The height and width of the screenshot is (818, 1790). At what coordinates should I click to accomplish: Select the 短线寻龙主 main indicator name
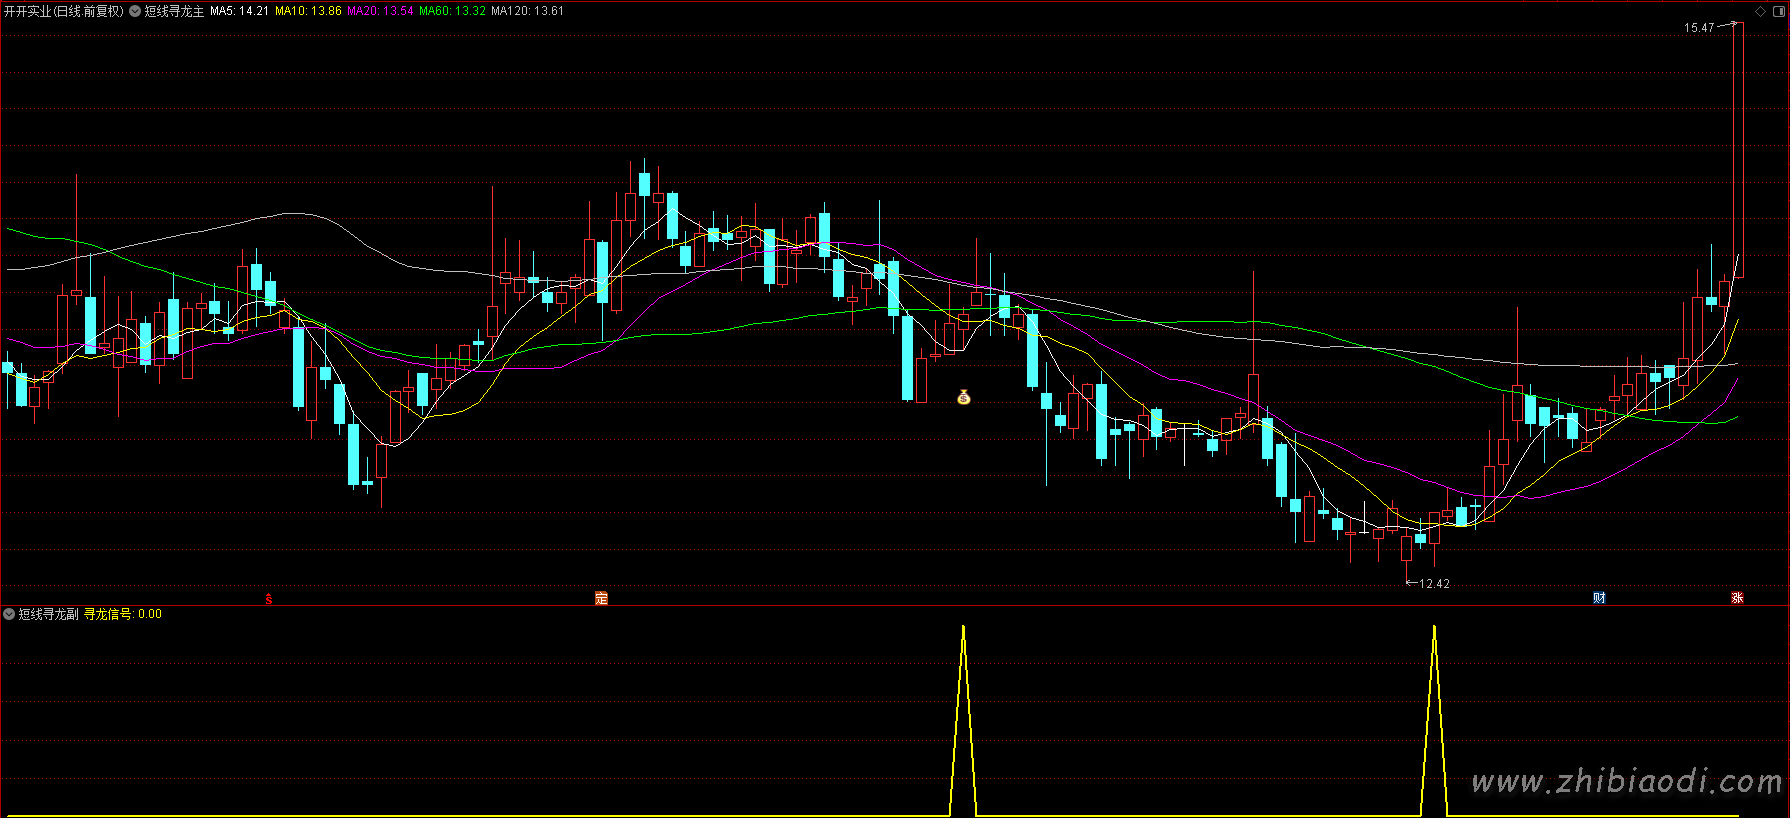pos(174,11)
